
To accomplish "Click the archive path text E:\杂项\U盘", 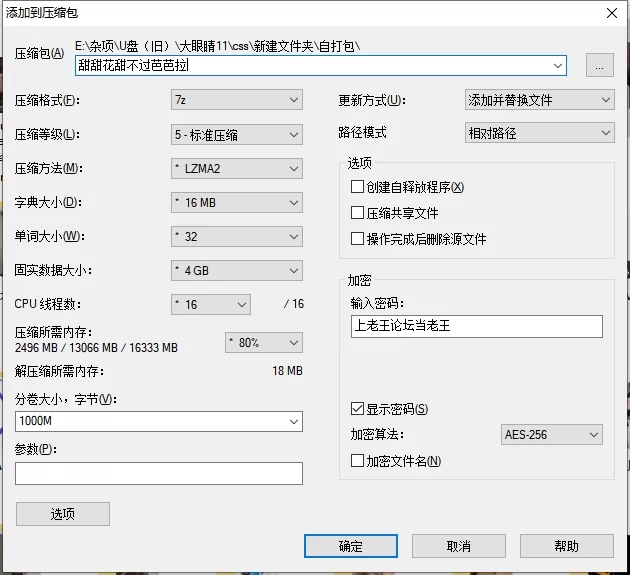I will click(217, 46).
